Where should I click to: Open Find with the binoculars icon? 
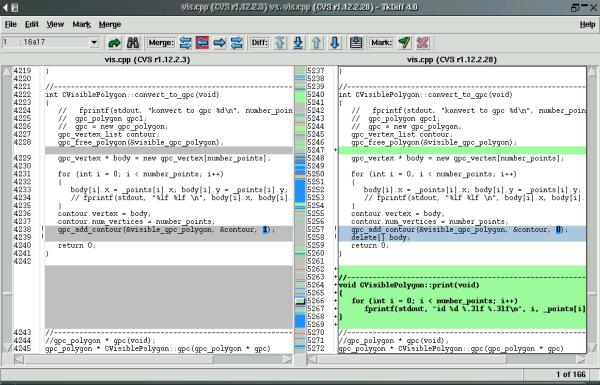(133, 42)
